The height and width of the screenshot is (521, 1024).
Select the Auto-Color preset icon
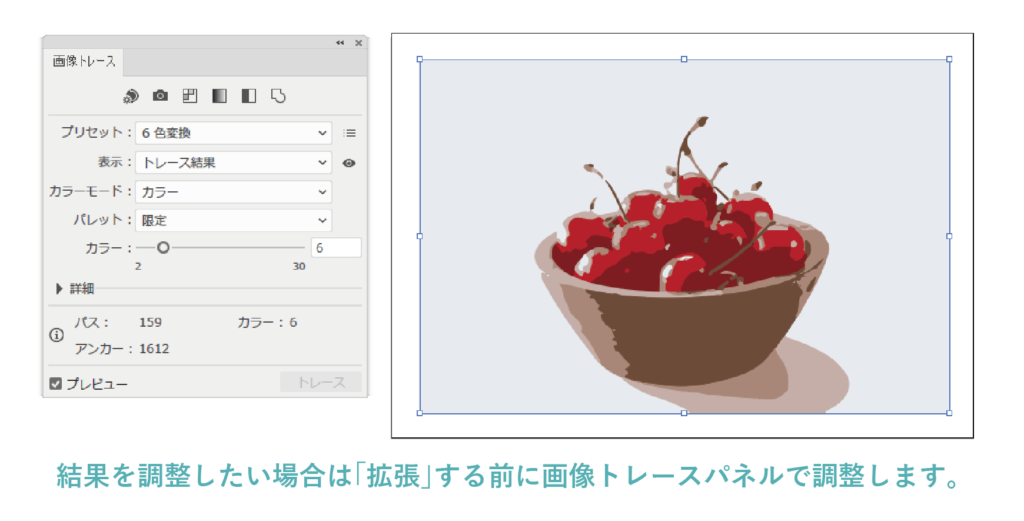tap(131, 96)
